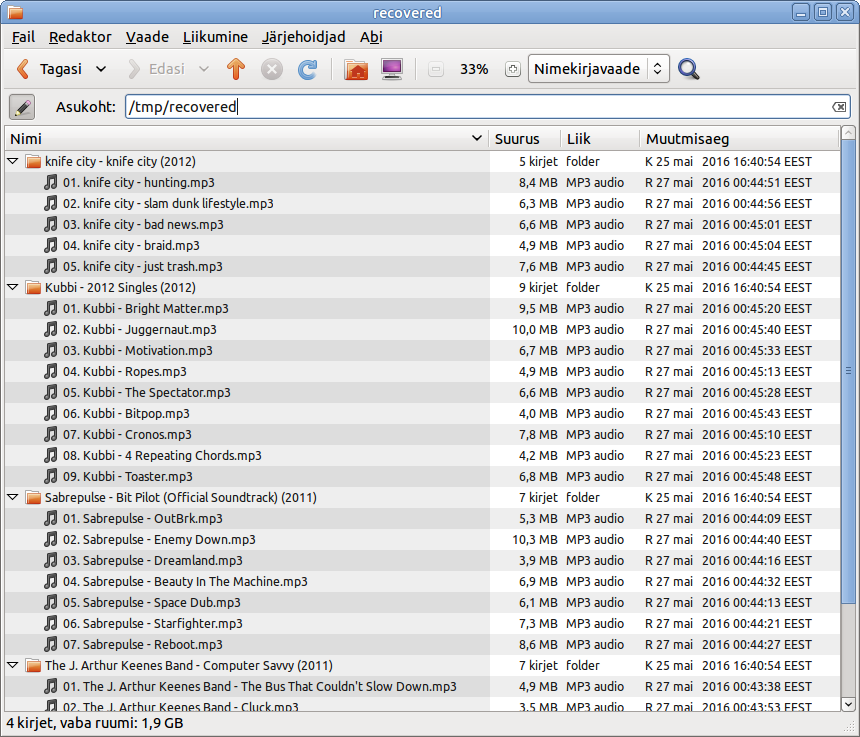Image resolution: width=860 pixels, height=737 pixels.
Task: Select the music icon for hunting.mp3
Action: (50, 182)
